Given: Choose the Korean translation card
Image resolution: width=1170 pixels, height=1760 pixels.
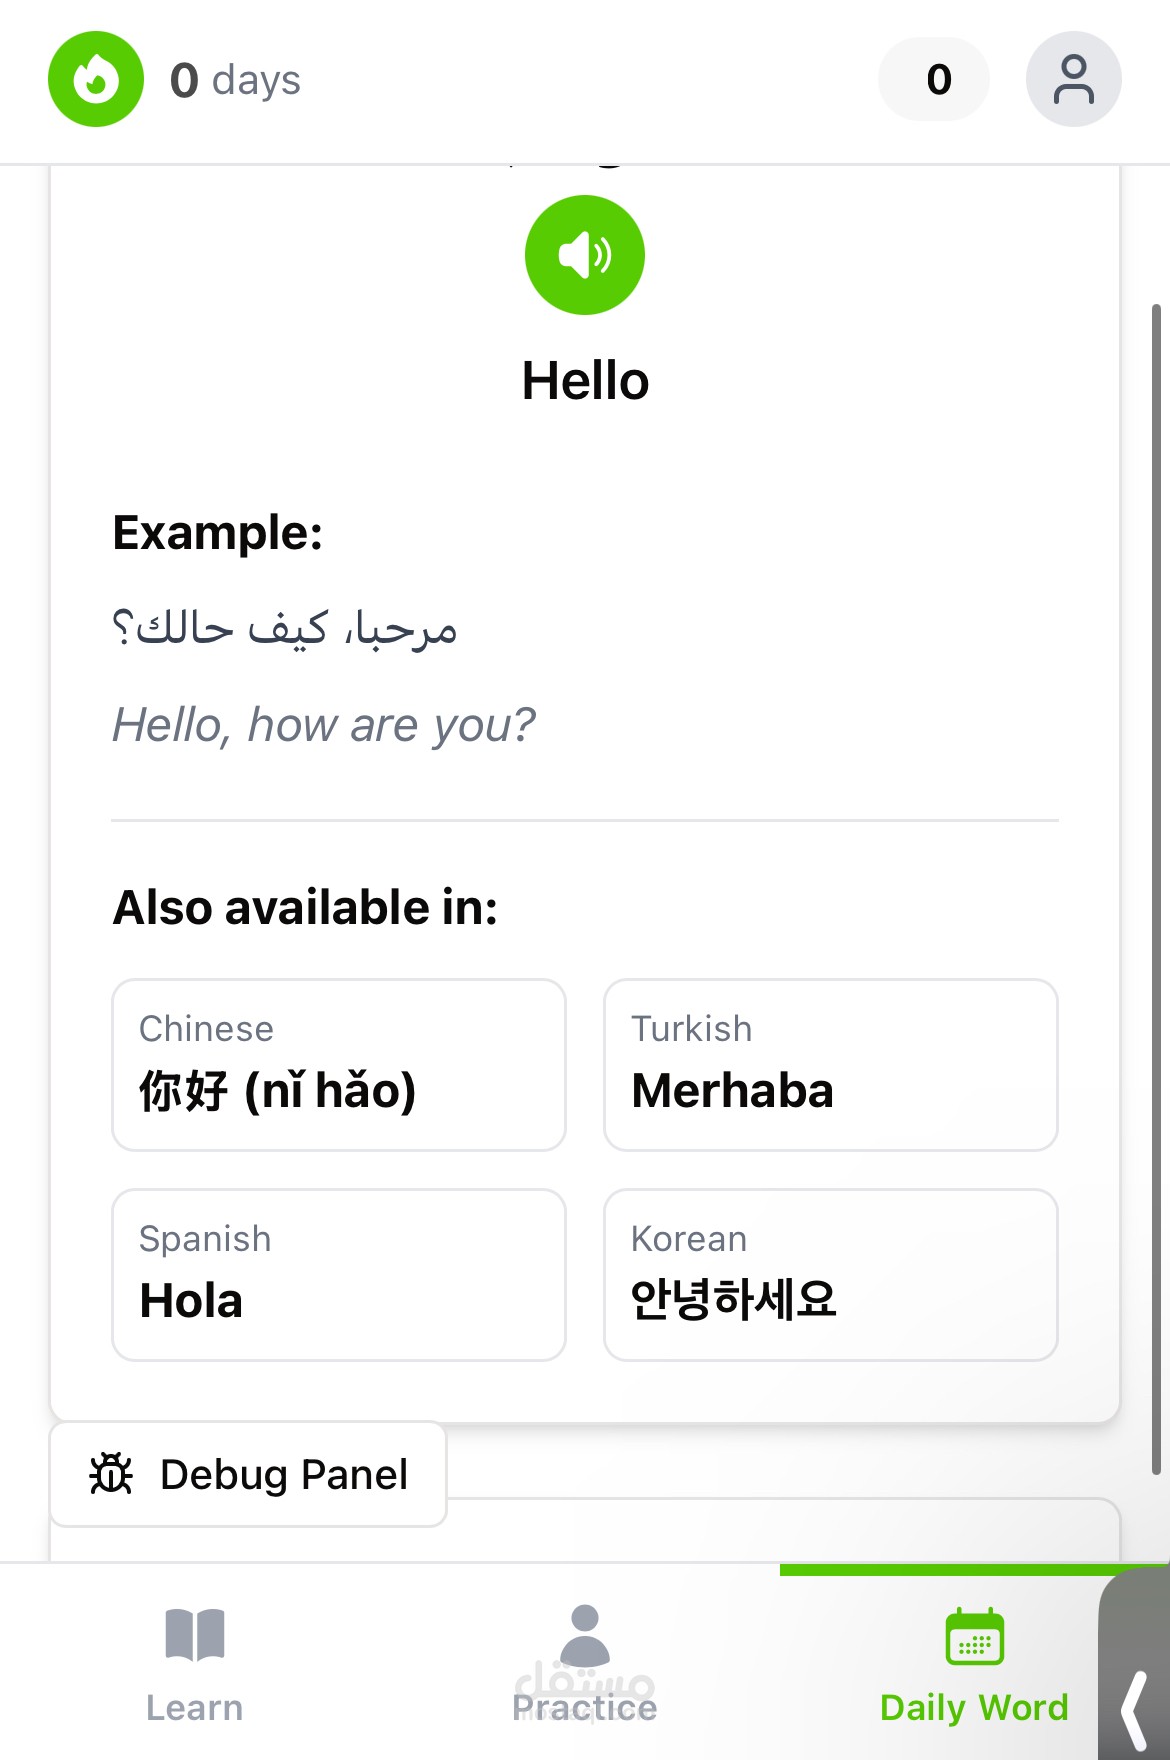Looking at the screenshot, I should coord(831,1275).
